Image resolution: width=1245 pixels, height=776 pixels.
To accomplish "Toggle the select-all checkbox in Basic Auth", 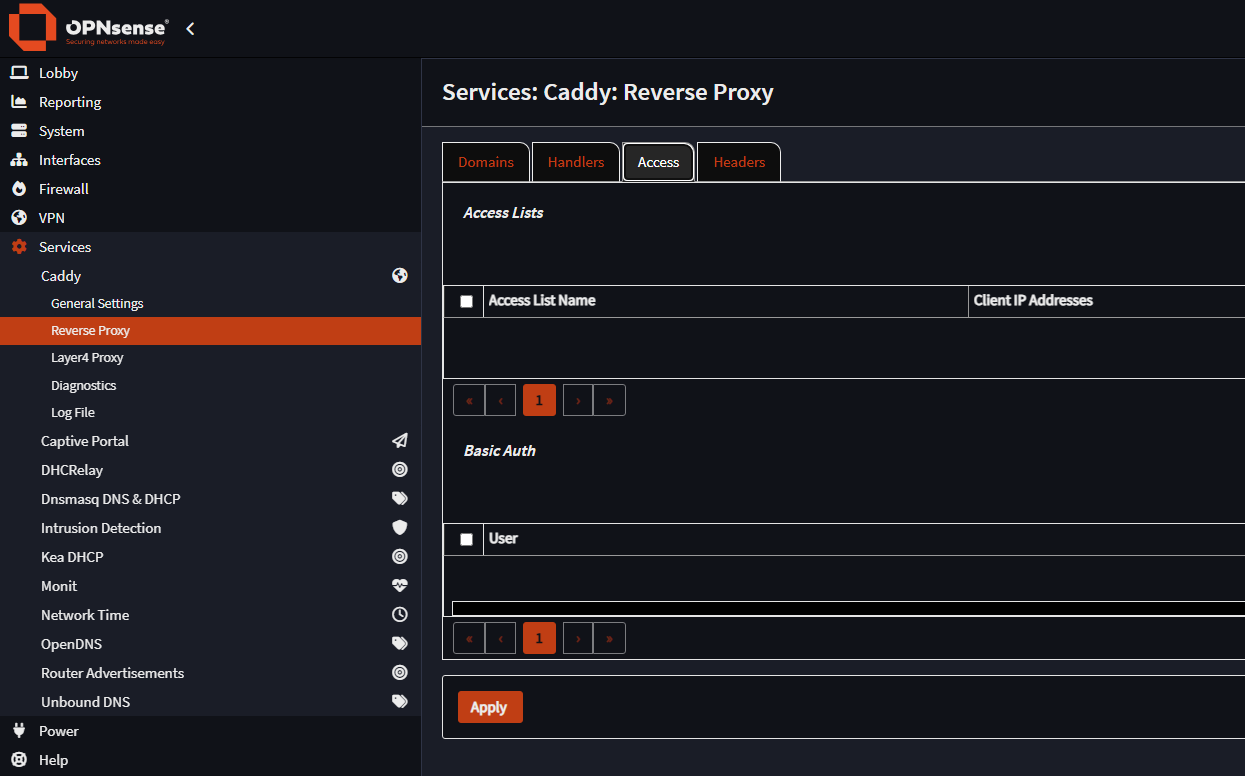I will pos(466,539).
